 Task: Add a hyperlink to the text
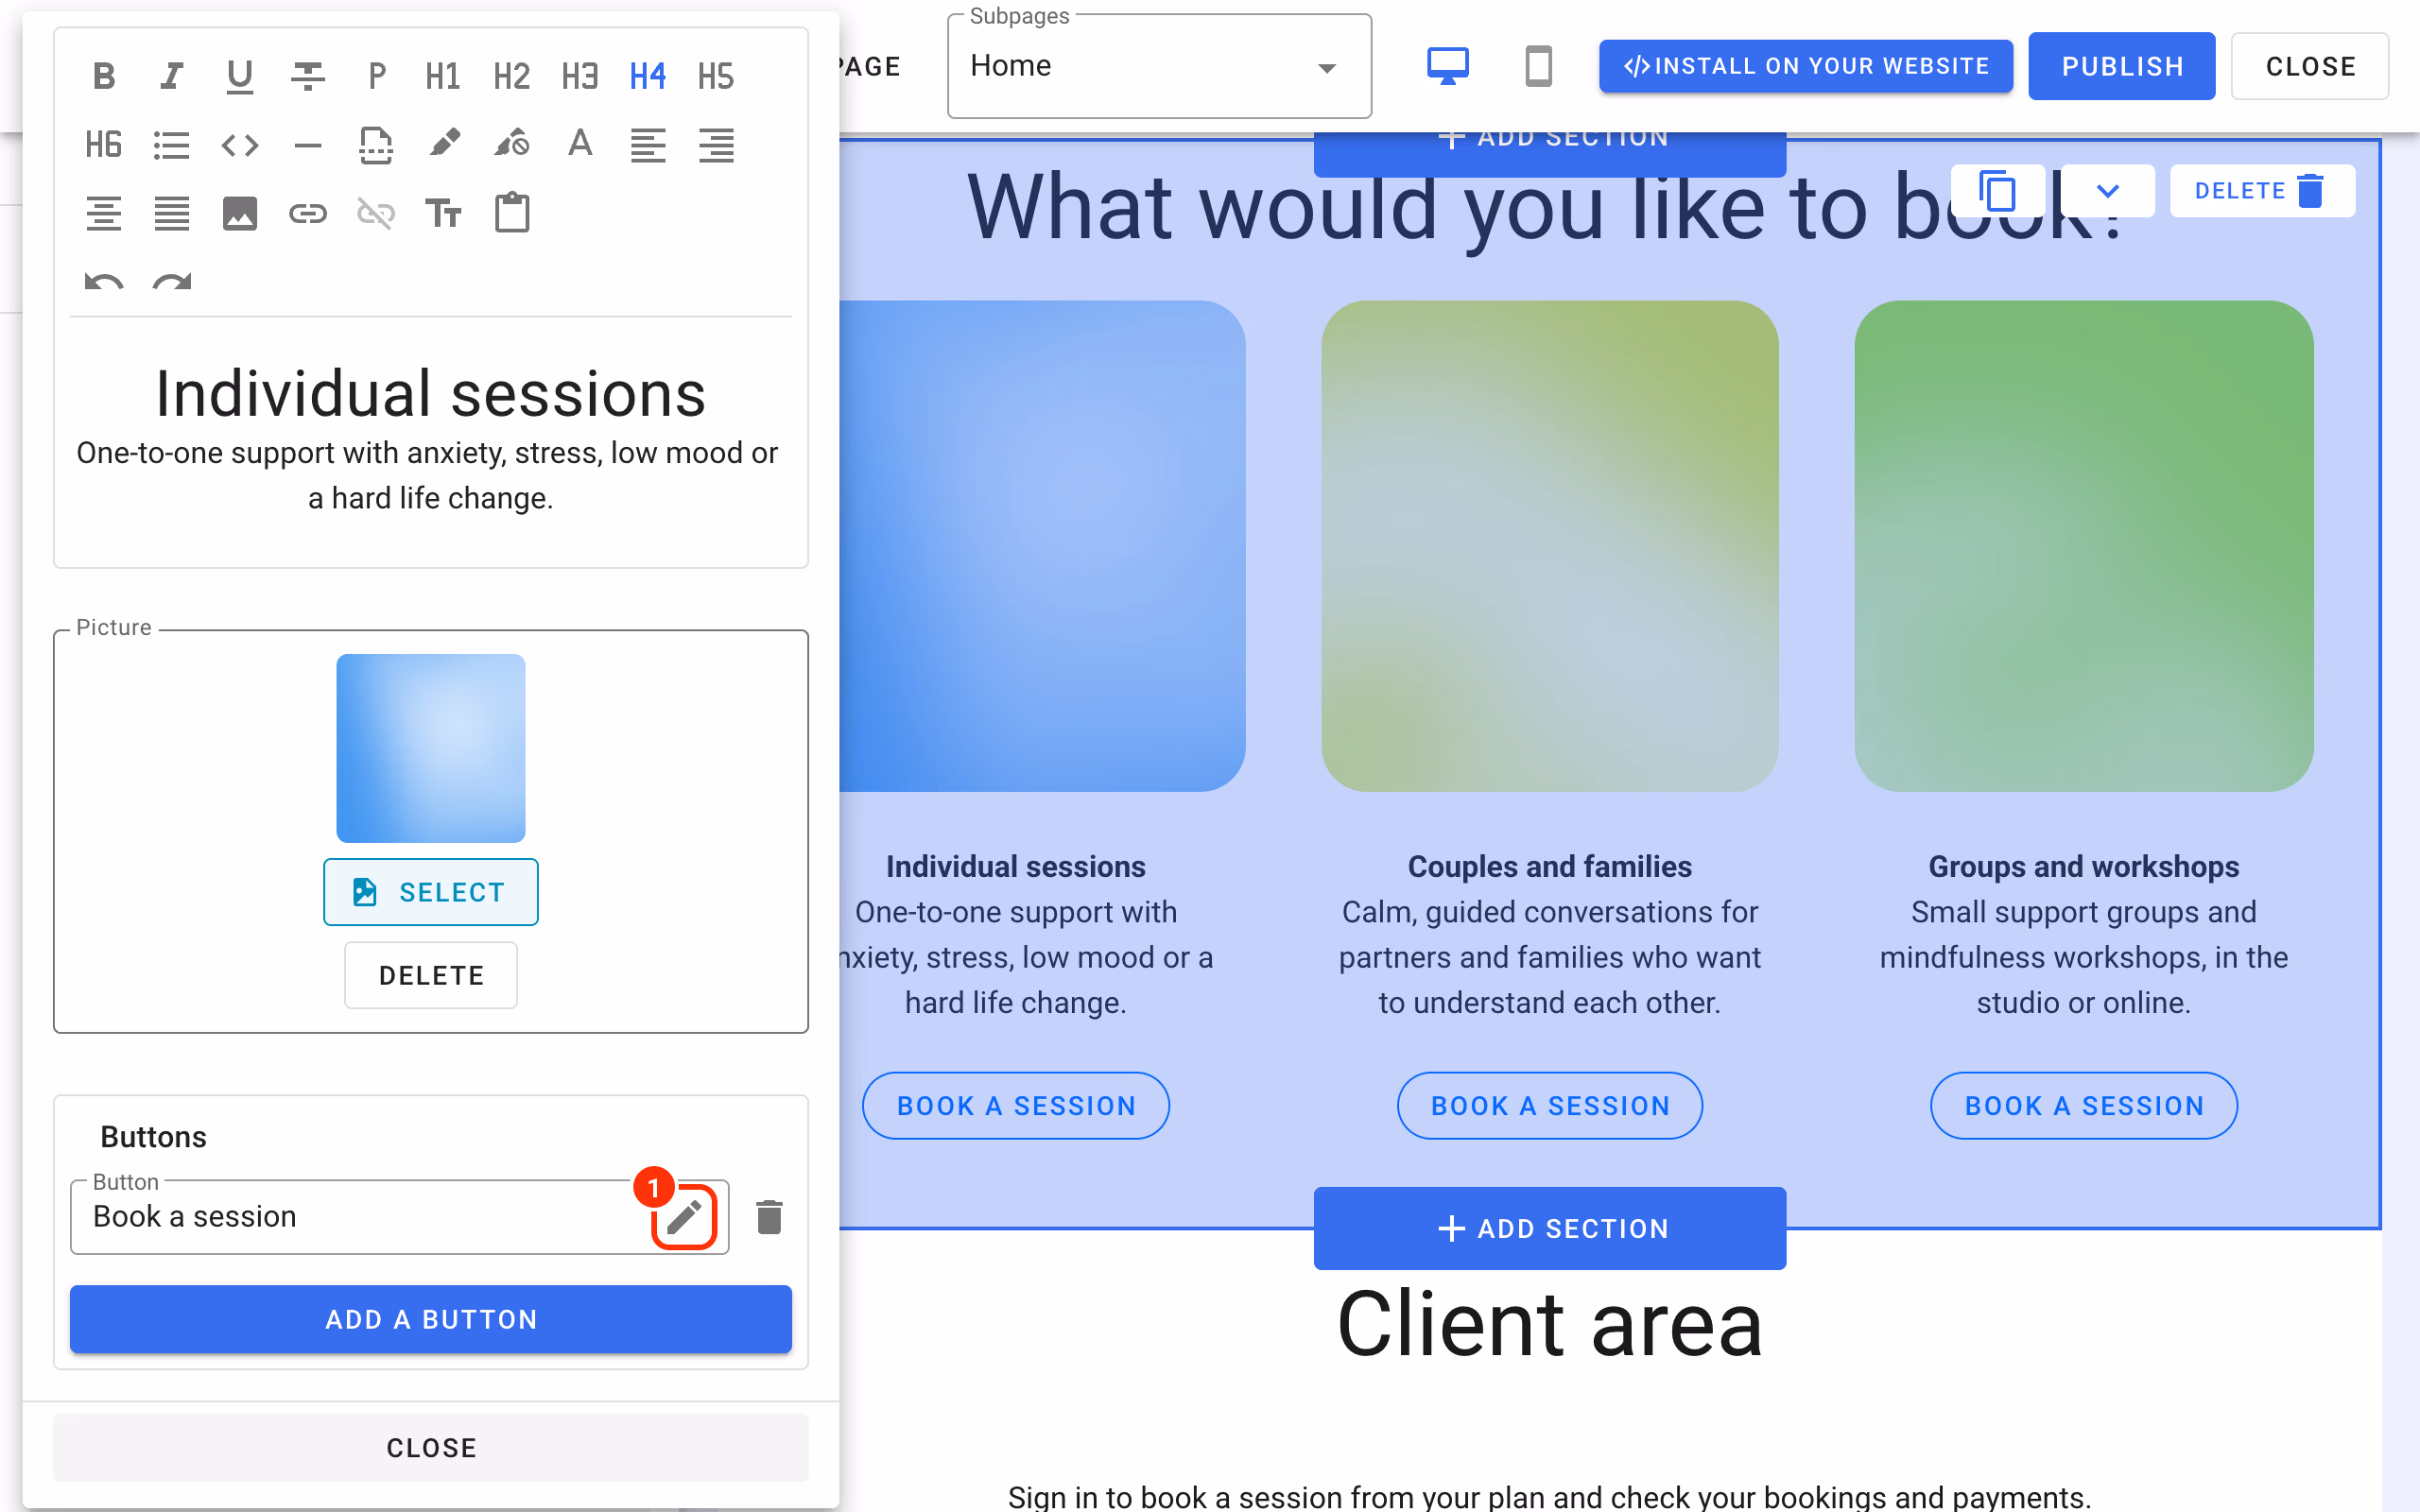(308, 213)
